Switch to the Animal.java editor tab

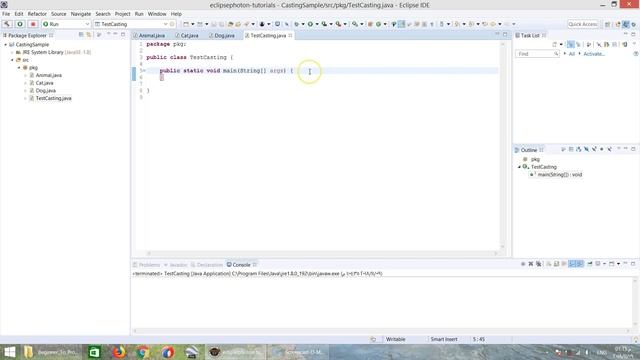[x=149, y=36]
